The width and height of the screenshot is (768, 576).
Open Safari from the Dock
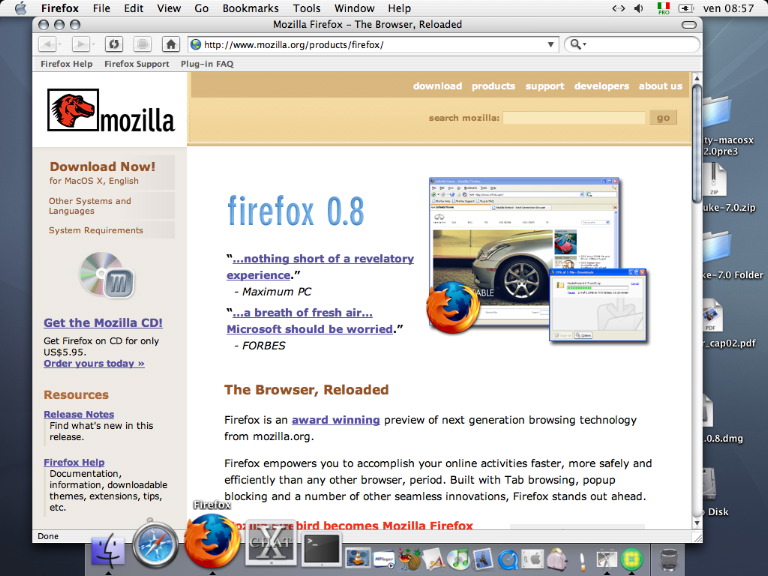pyautogui.click(x=154, y=545)
